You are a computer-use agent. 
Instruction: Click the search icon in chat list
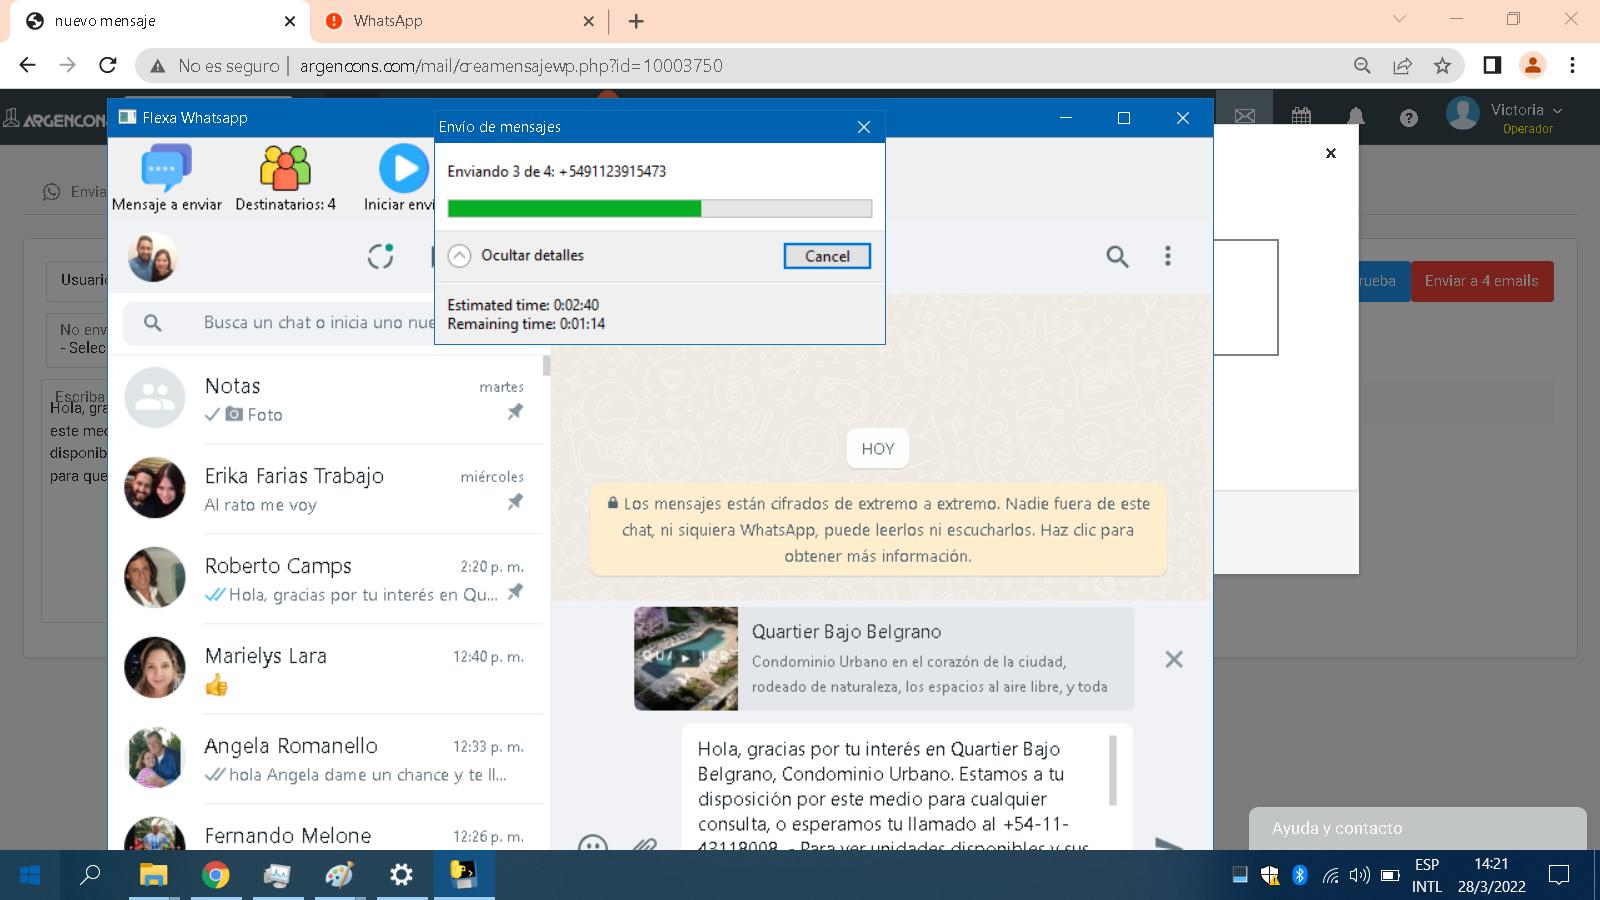click(x=152, y=322)
